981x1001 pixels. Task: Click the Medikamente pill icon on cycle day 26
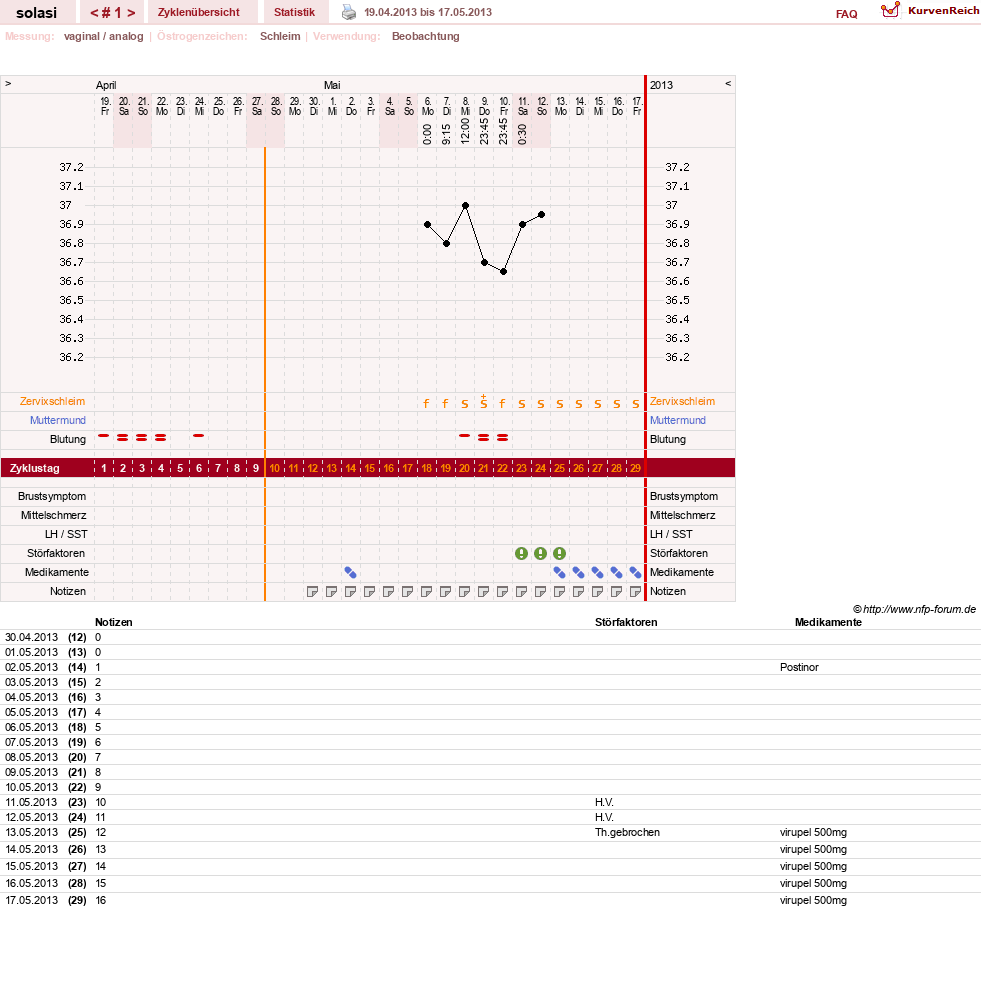pos(578,573)
